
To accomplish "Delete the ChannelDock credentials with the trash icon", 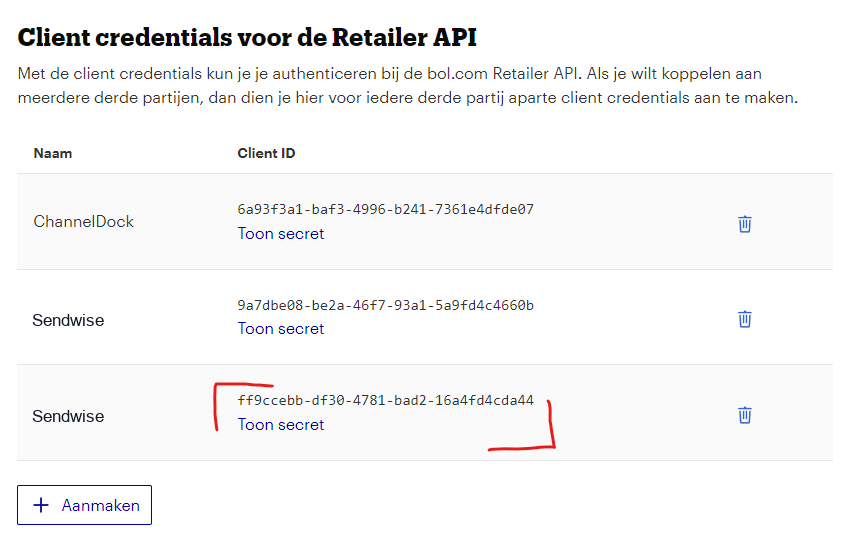I will point(745,224).
